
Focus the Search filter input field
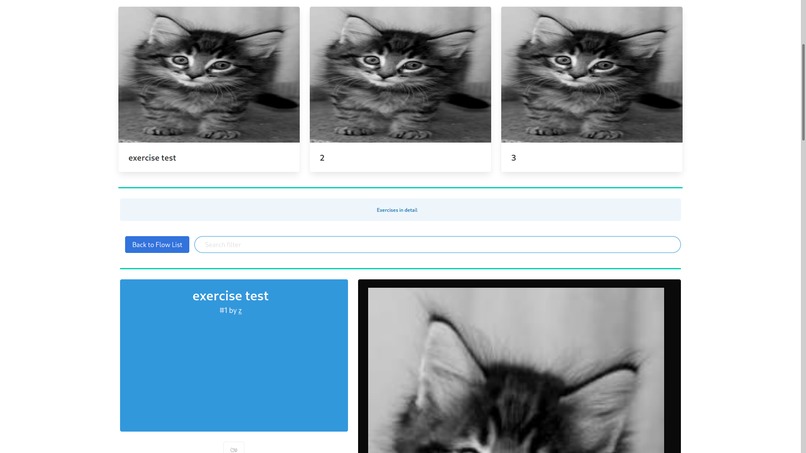[437, 244]
